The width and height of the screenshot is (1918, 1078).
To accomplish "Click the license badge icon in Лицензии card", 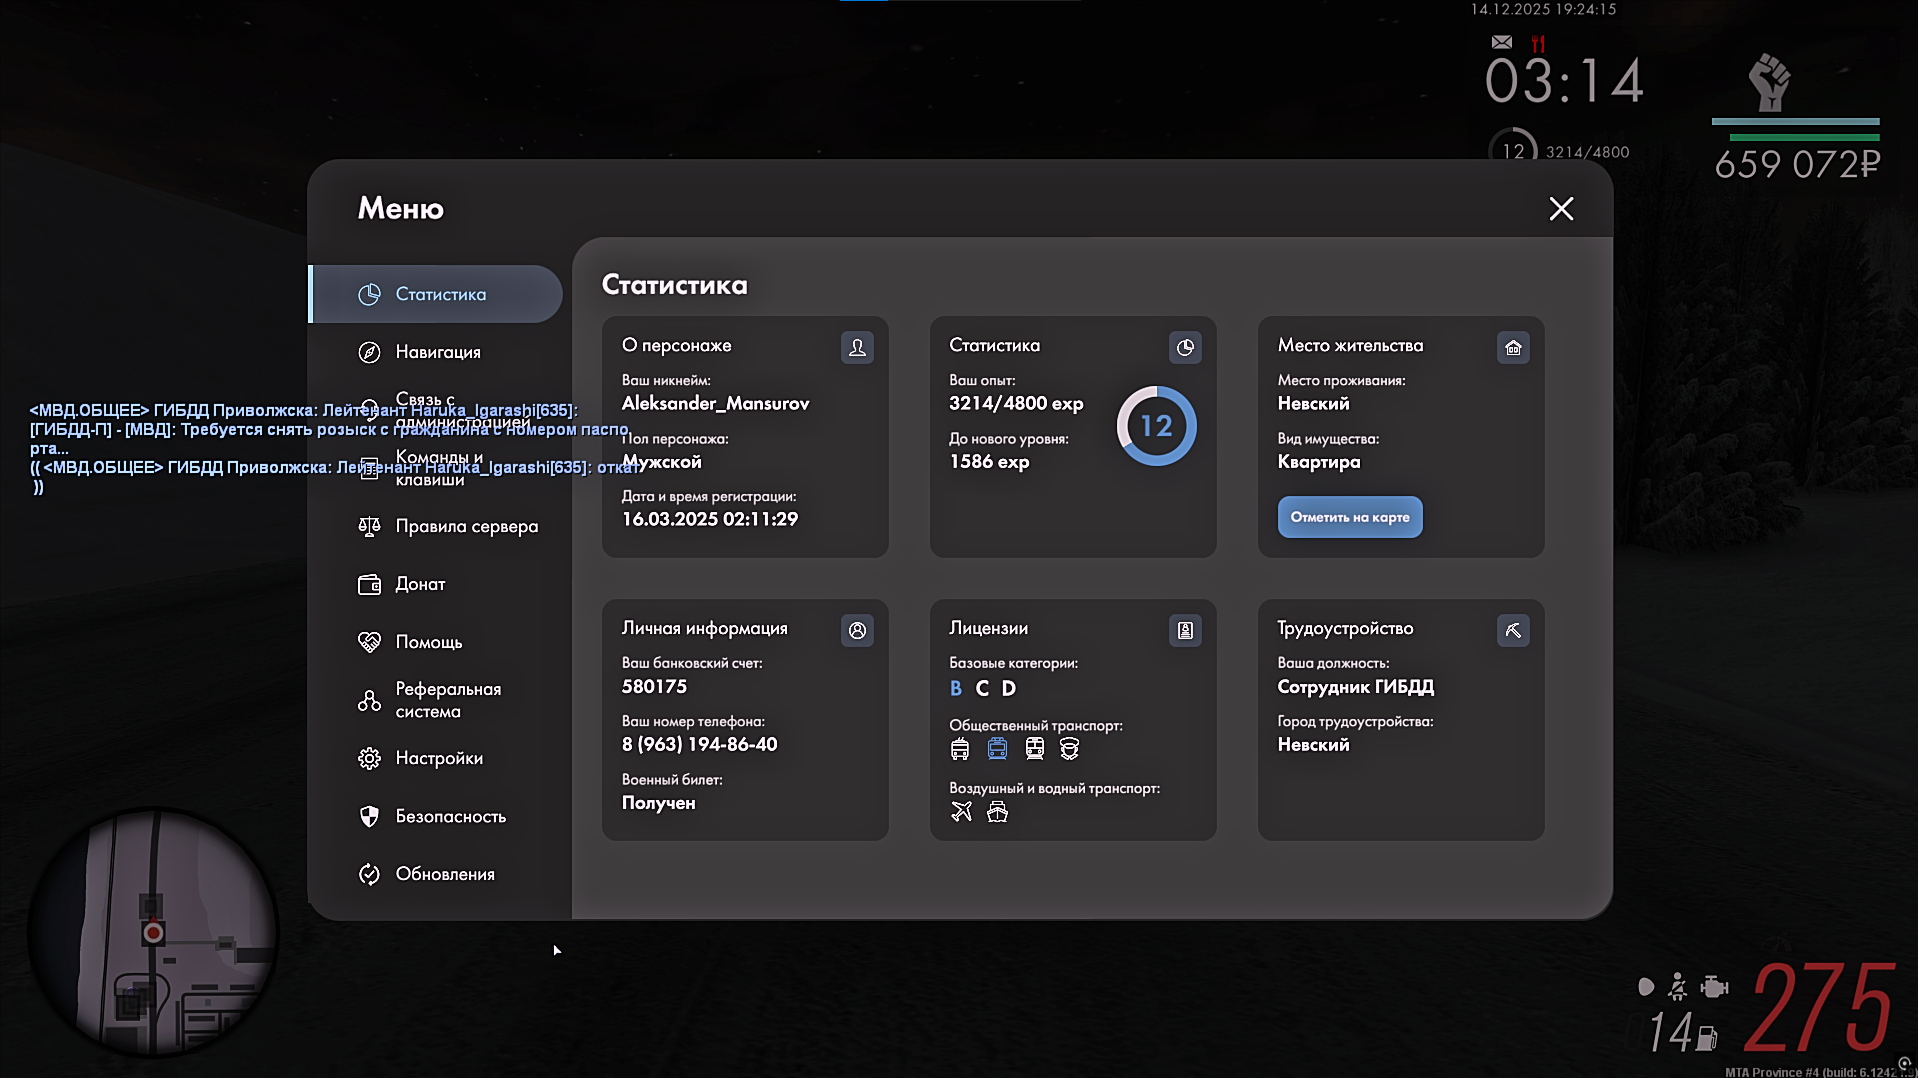I will pos(1185,630).
